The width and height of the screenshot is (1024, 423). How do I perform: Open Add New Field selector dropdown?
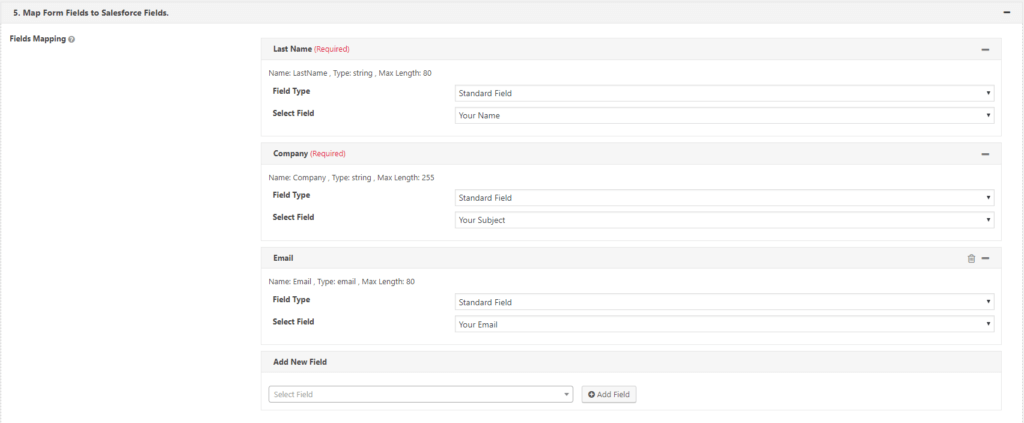click(x=421, y=394)
